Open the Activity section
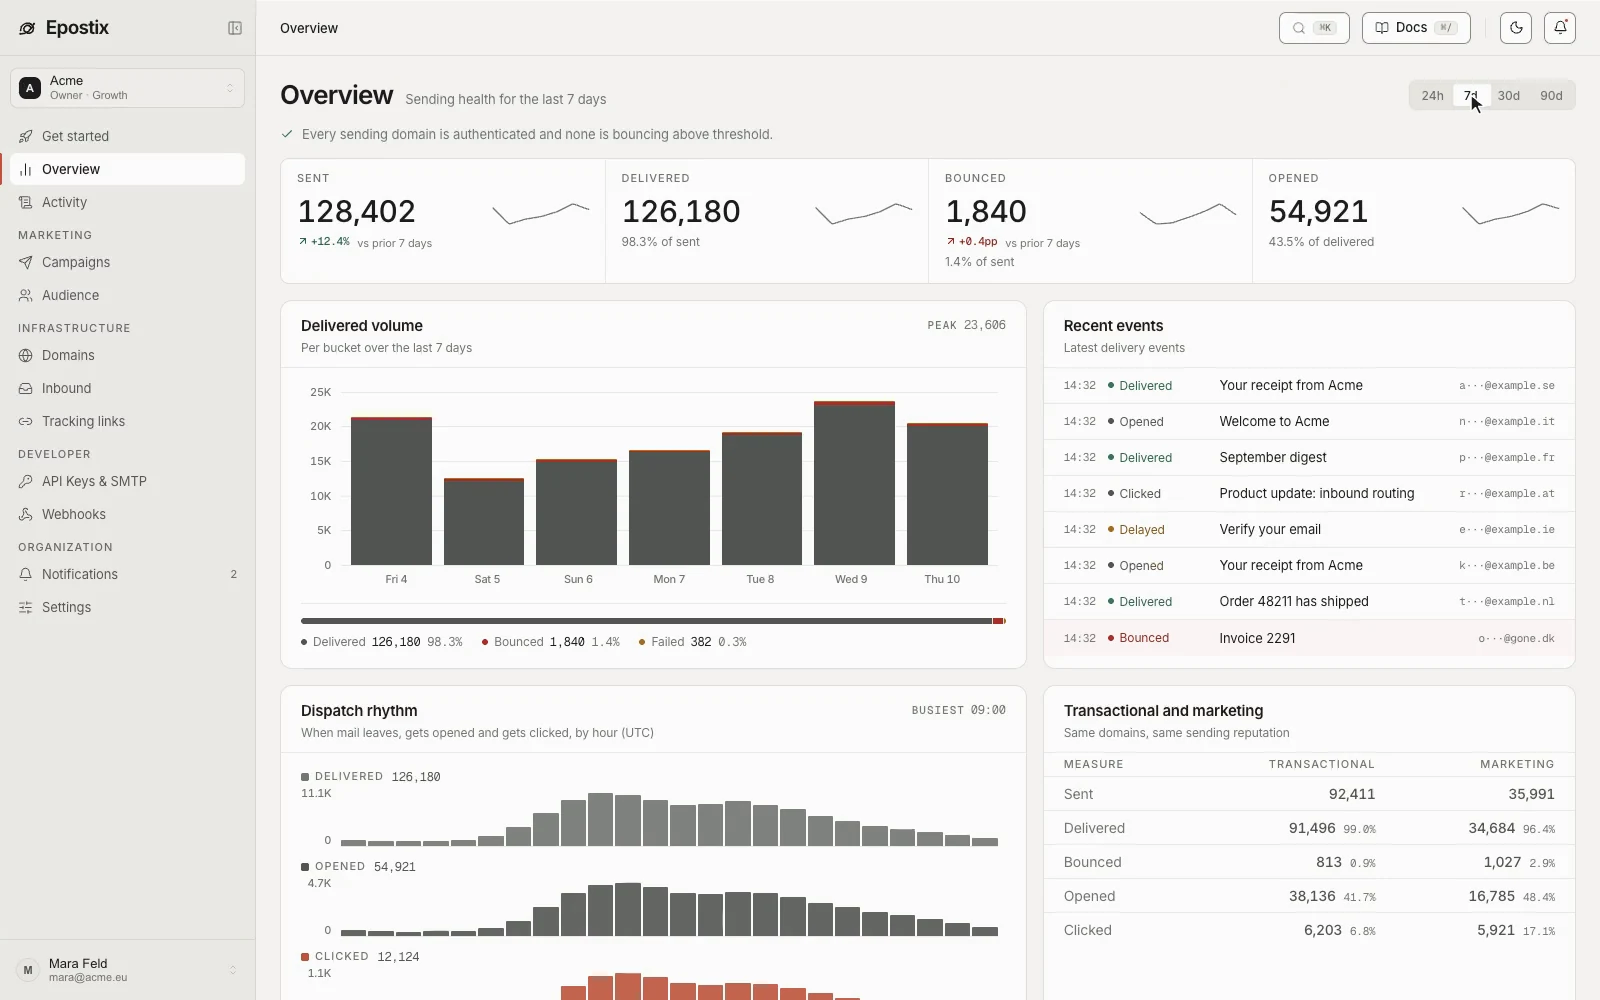This screenshot has width=1600, height=1000. pyautogui.click(x=127, y=202)
